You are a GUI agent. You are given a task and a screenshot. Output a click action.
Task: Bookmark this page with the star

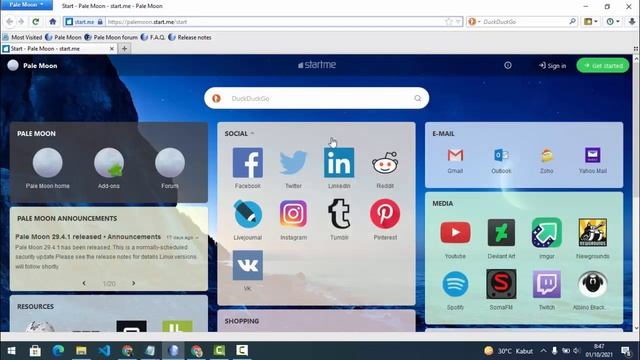[449, 22]
